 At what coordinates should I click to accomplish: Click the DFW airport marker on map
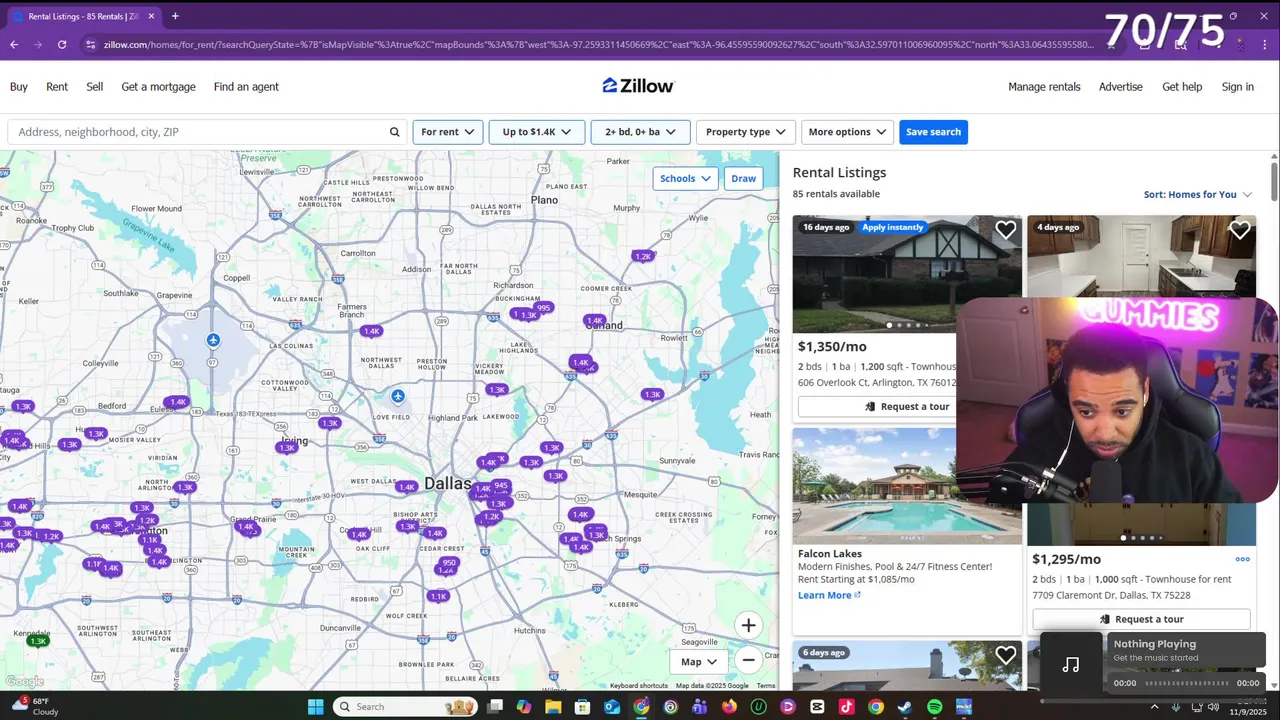(x=213, y=341)
